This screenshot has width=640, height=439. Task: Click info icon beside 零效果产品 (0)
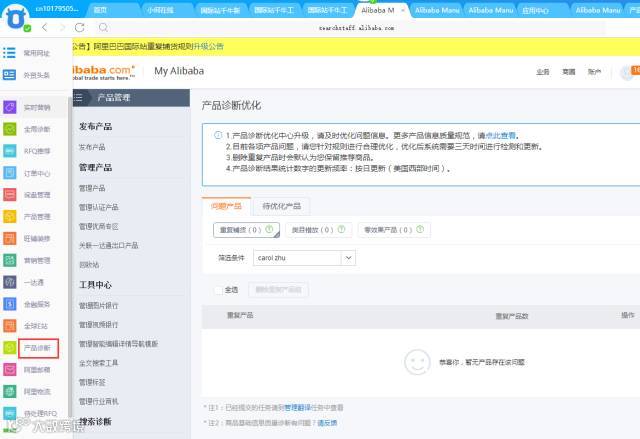(420, 229)
